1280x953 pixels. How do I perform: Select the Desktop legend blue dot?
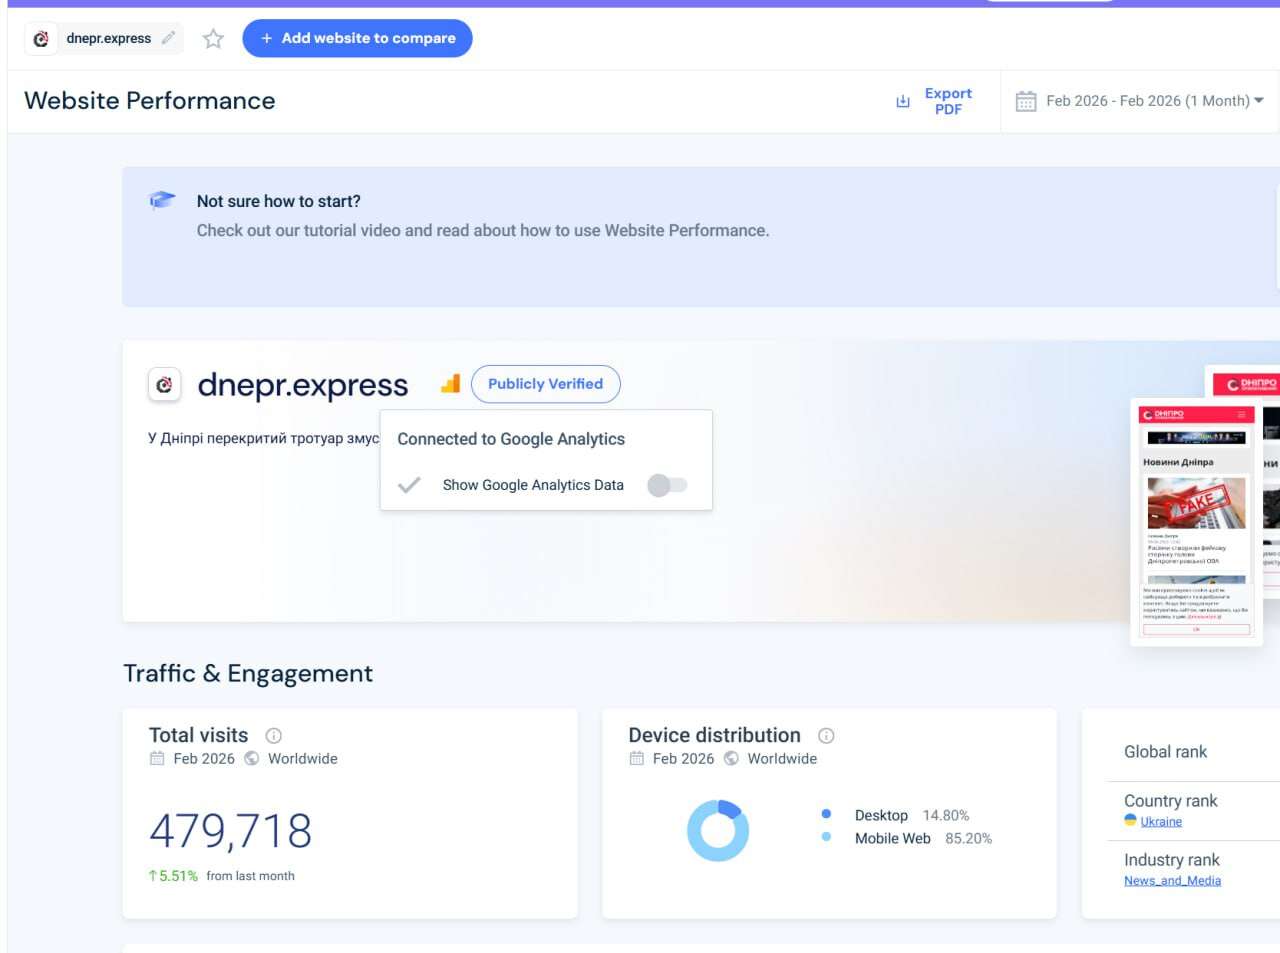(826, 814)
